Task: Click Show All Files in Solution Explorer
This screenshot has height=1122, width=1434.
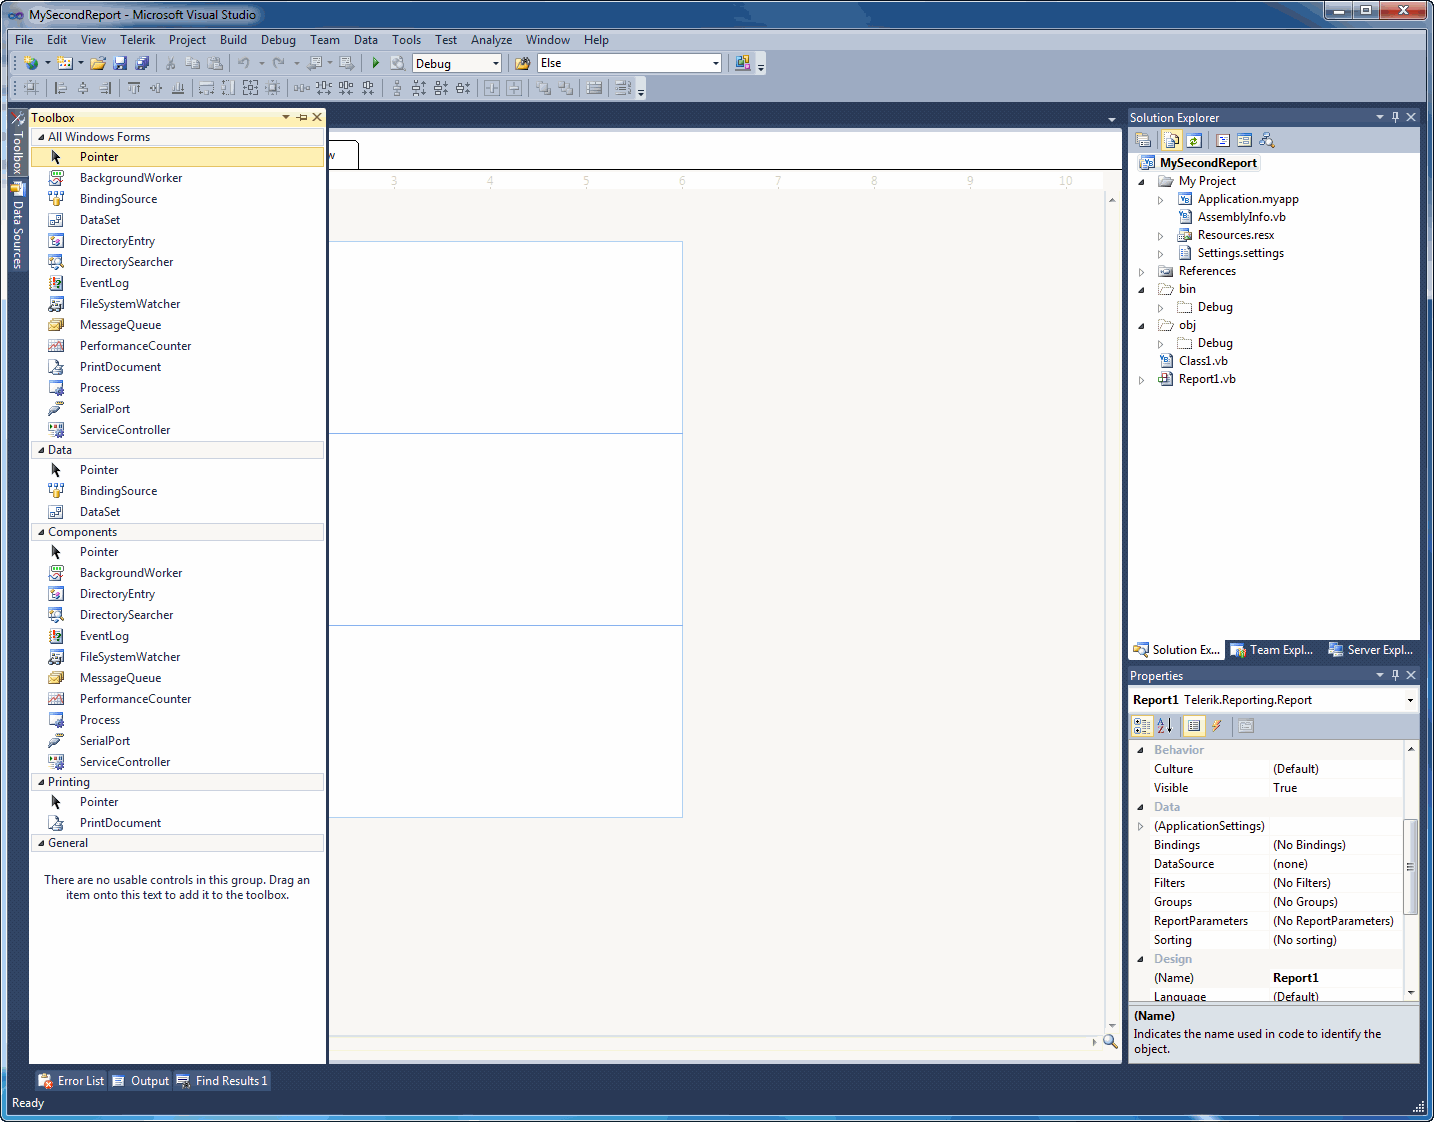Action: pos(1171,140)
